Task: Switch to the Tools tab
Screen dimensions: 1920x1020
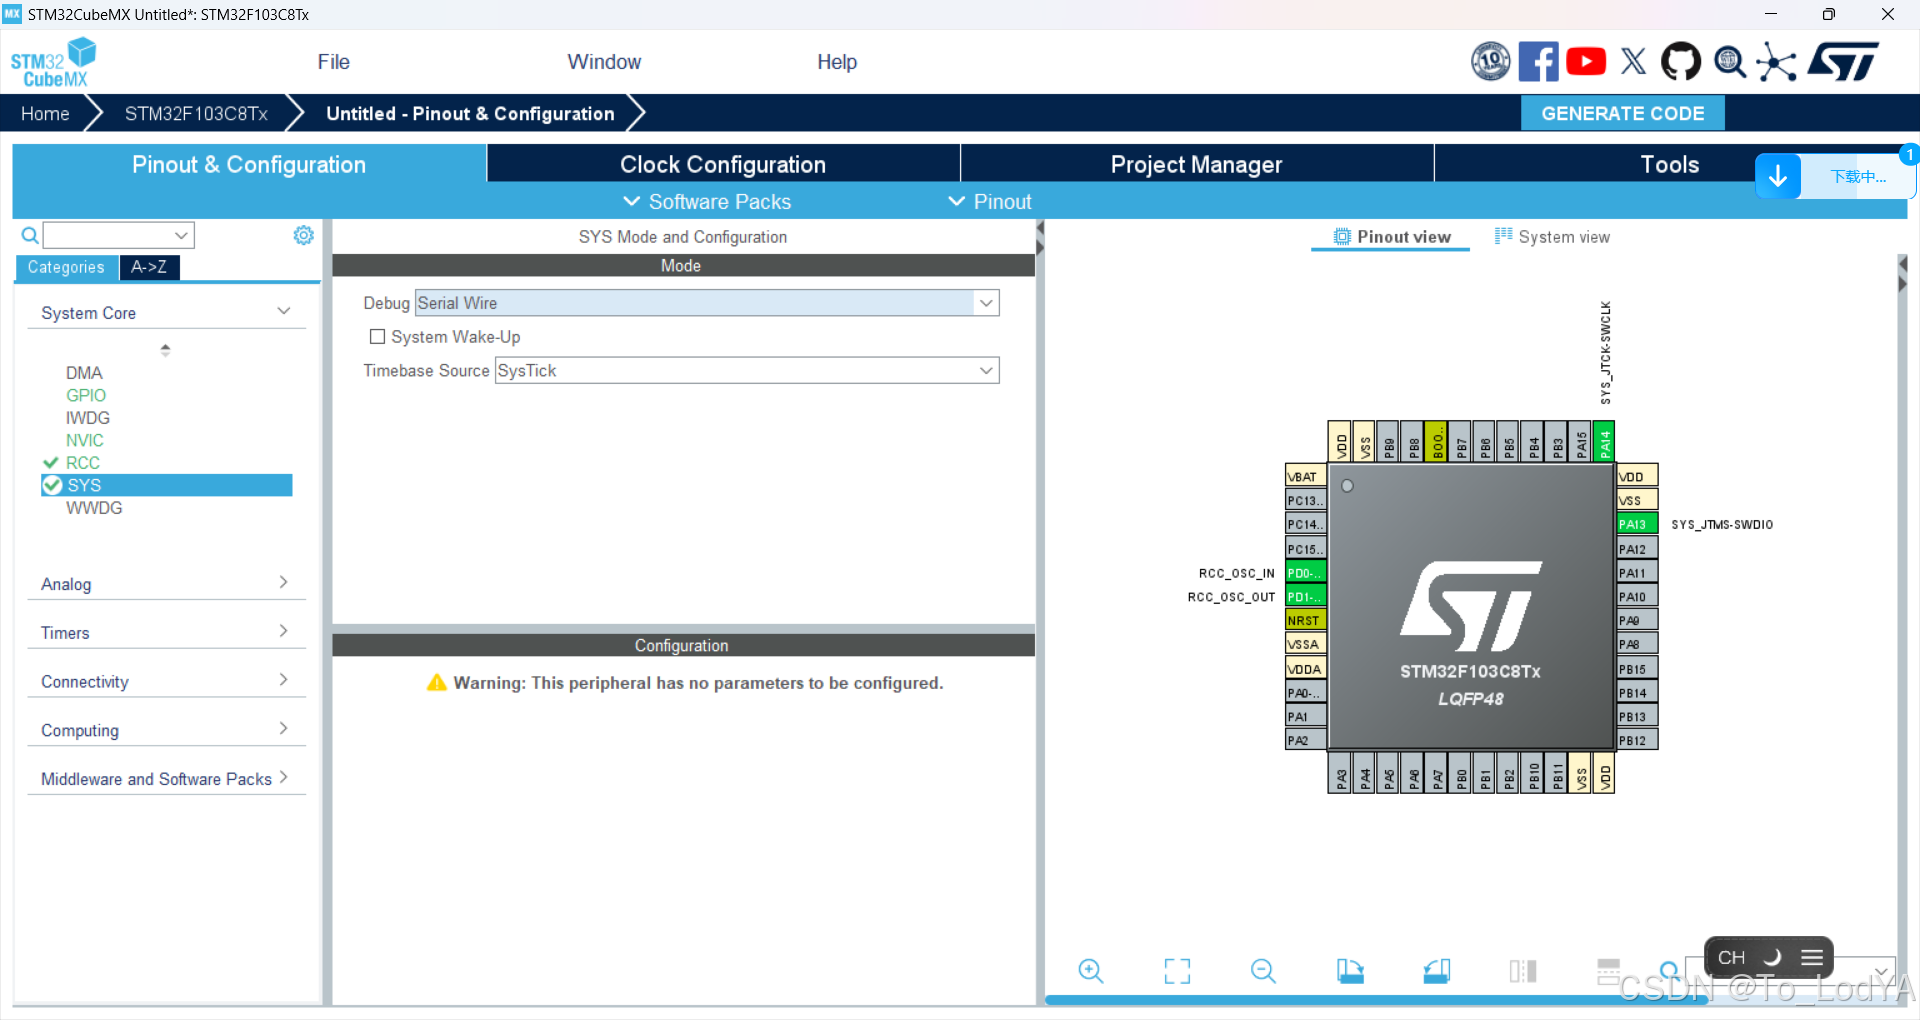Action: click(x=1669, y=164)
